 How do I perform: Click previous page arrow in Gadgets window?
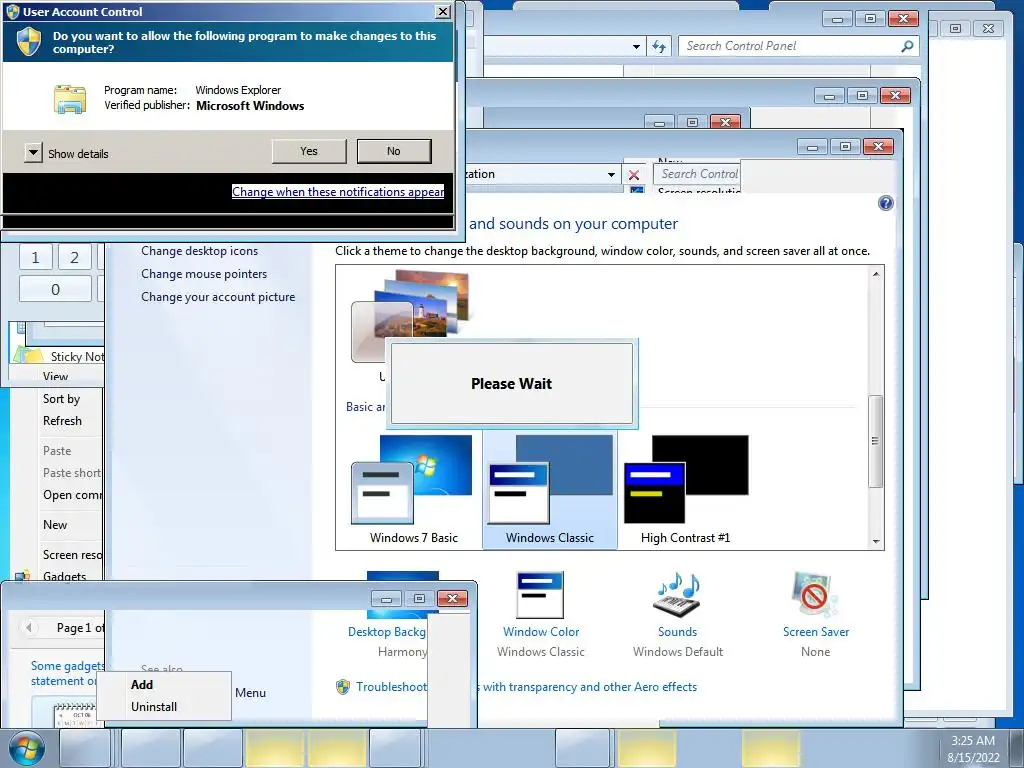click(29, 628)
